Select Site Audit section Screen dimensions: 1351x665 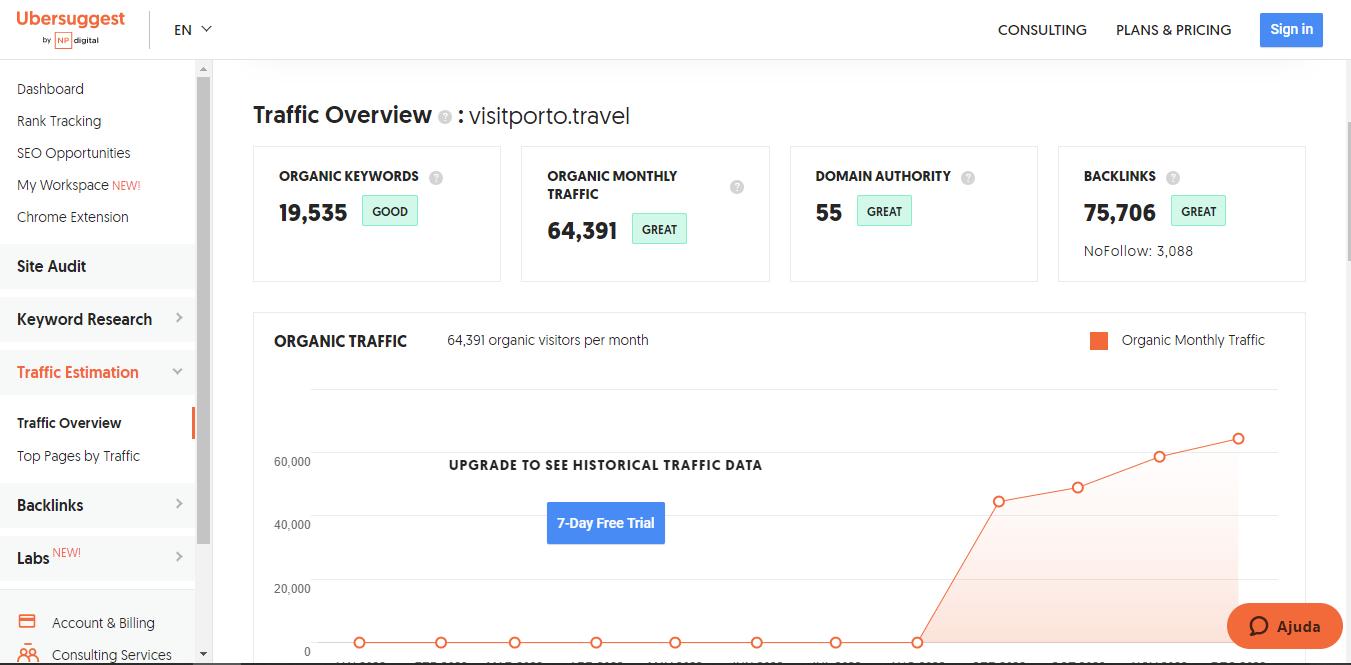(97, 266)
